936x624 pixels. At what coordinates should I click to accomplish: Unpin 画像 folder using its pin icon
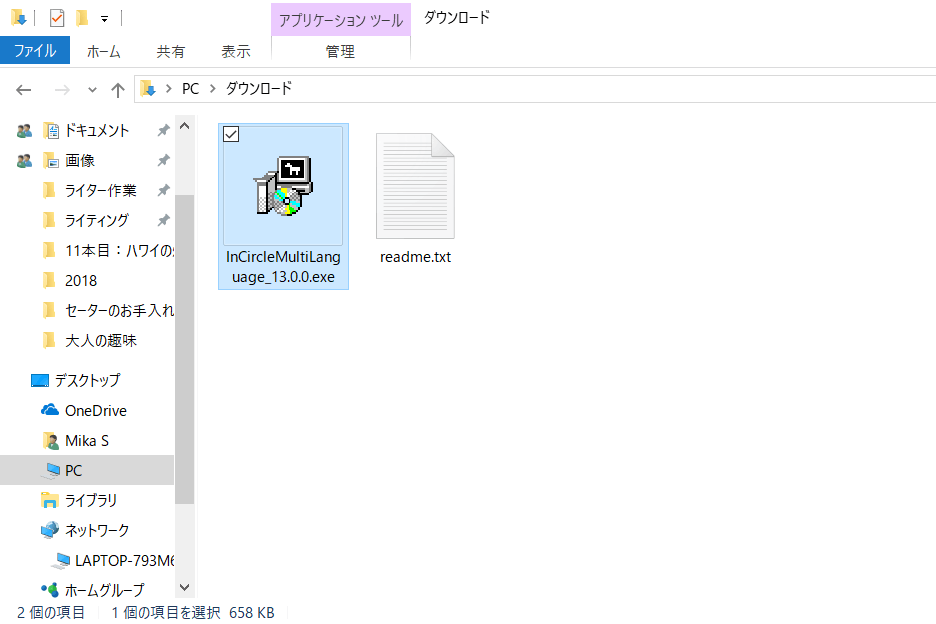163,160
